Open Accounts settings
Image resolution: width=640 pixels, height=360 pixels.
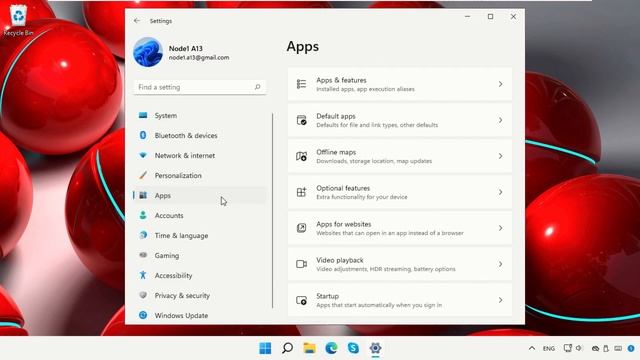[x=200, y=216]
